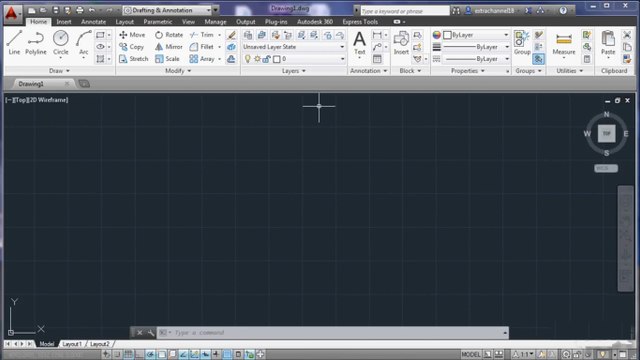Click the Rotate tool
This screenshot has height=360, width=640.
[x=169, y=35]
